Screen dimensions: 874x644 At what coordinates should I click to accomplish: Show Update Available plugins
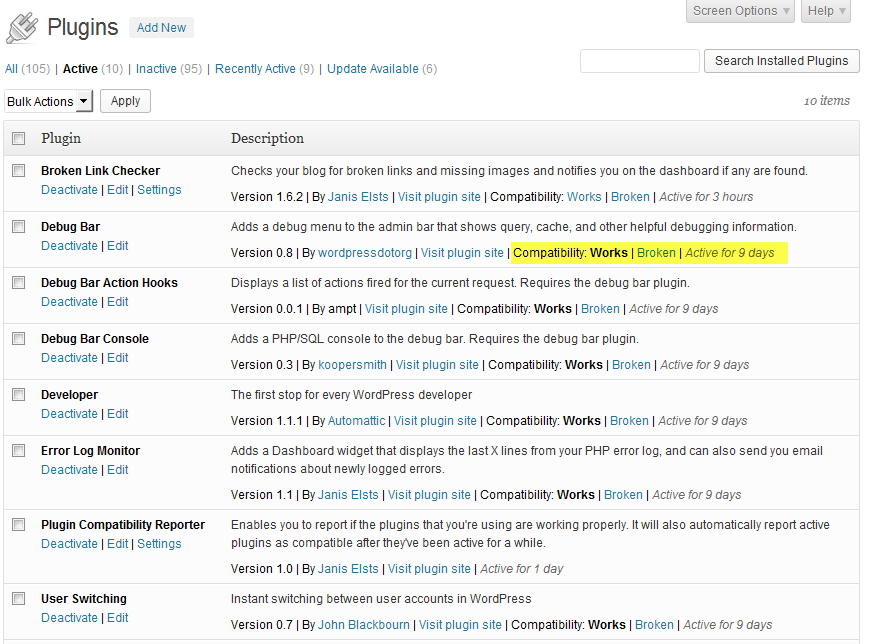pos(373,69)
